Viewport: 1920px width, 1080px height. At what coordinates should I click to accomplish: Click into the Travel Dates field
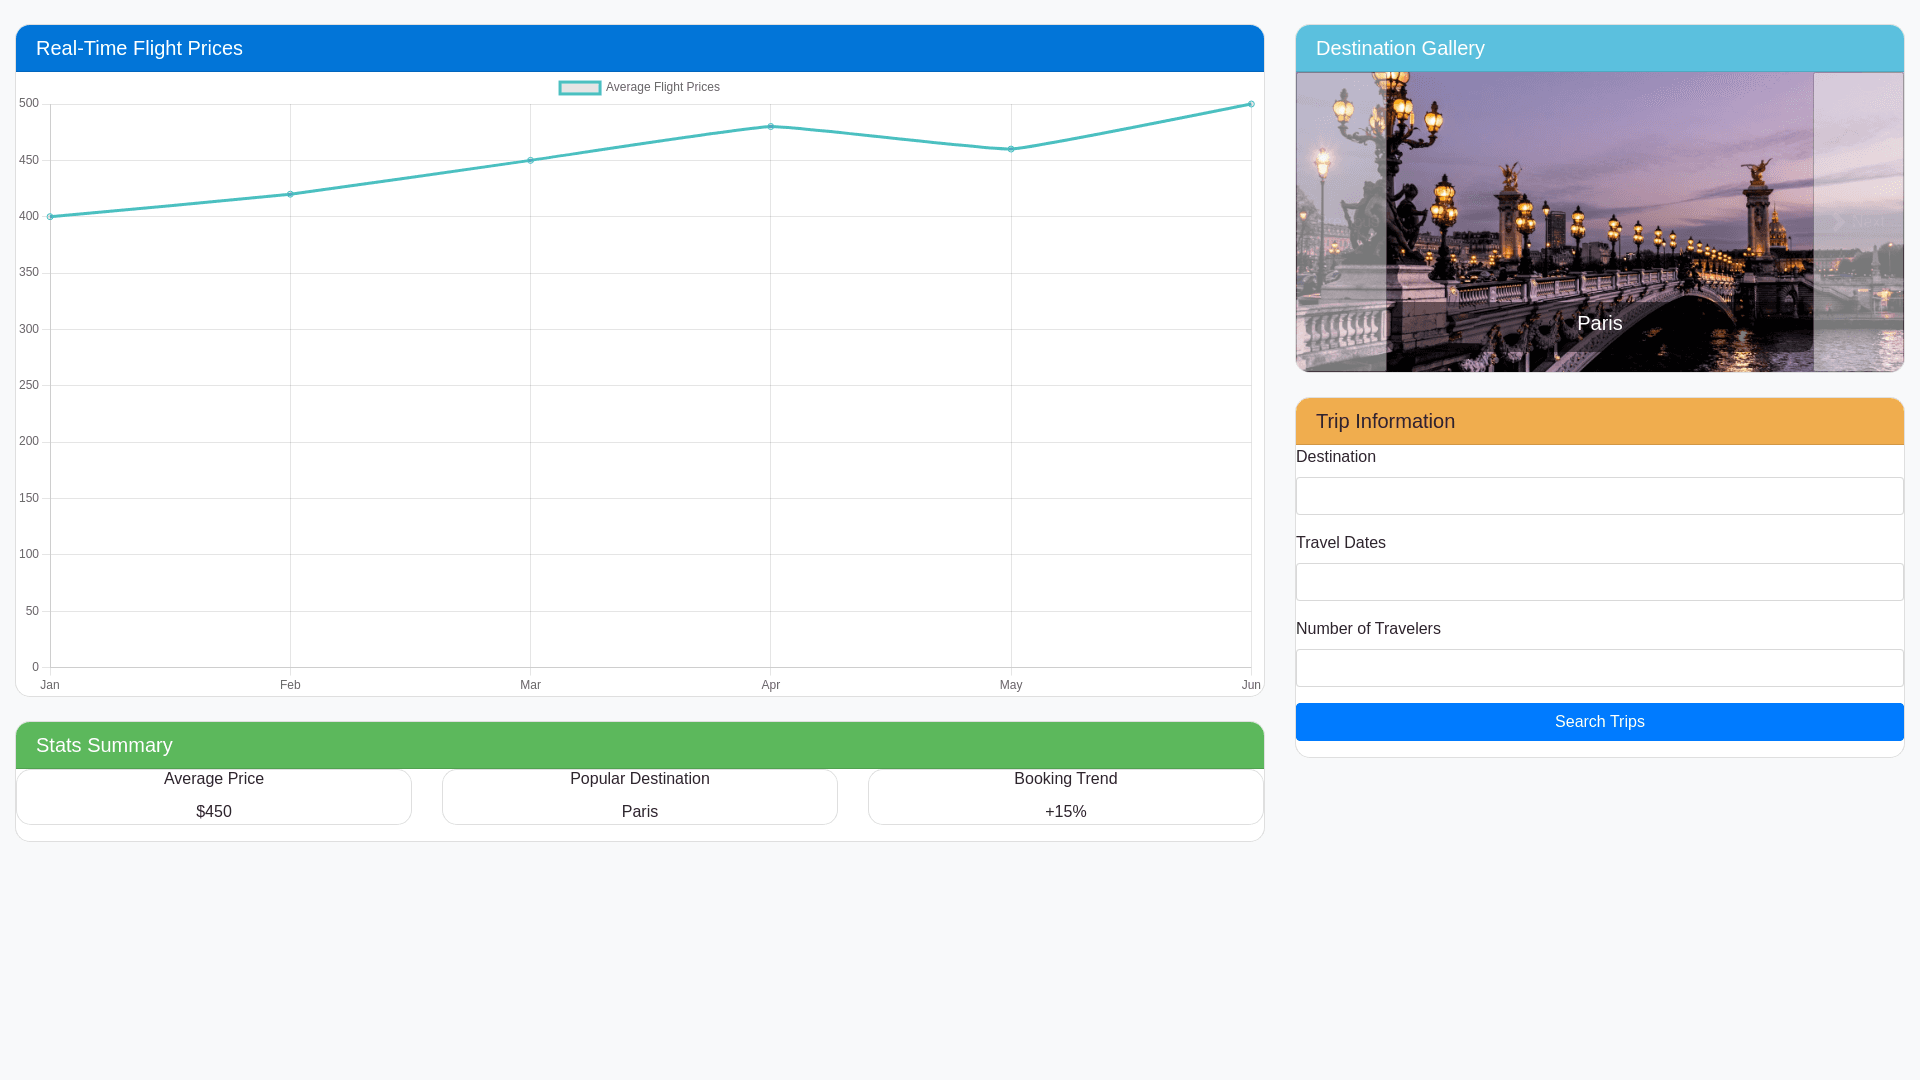(1599, 582)
